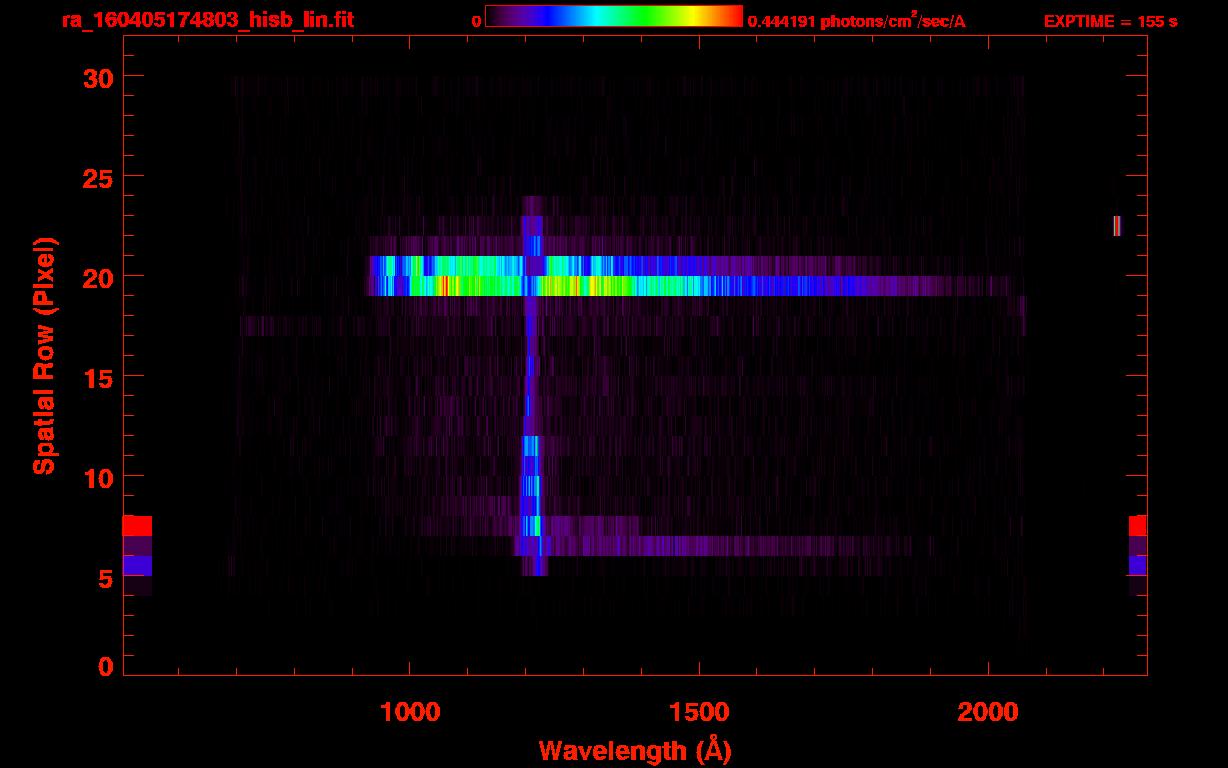Click the filename ra_160405174803_hisb_lin.fit title
This screenshot has width=1228, height=768.
[x=207, y=20]
